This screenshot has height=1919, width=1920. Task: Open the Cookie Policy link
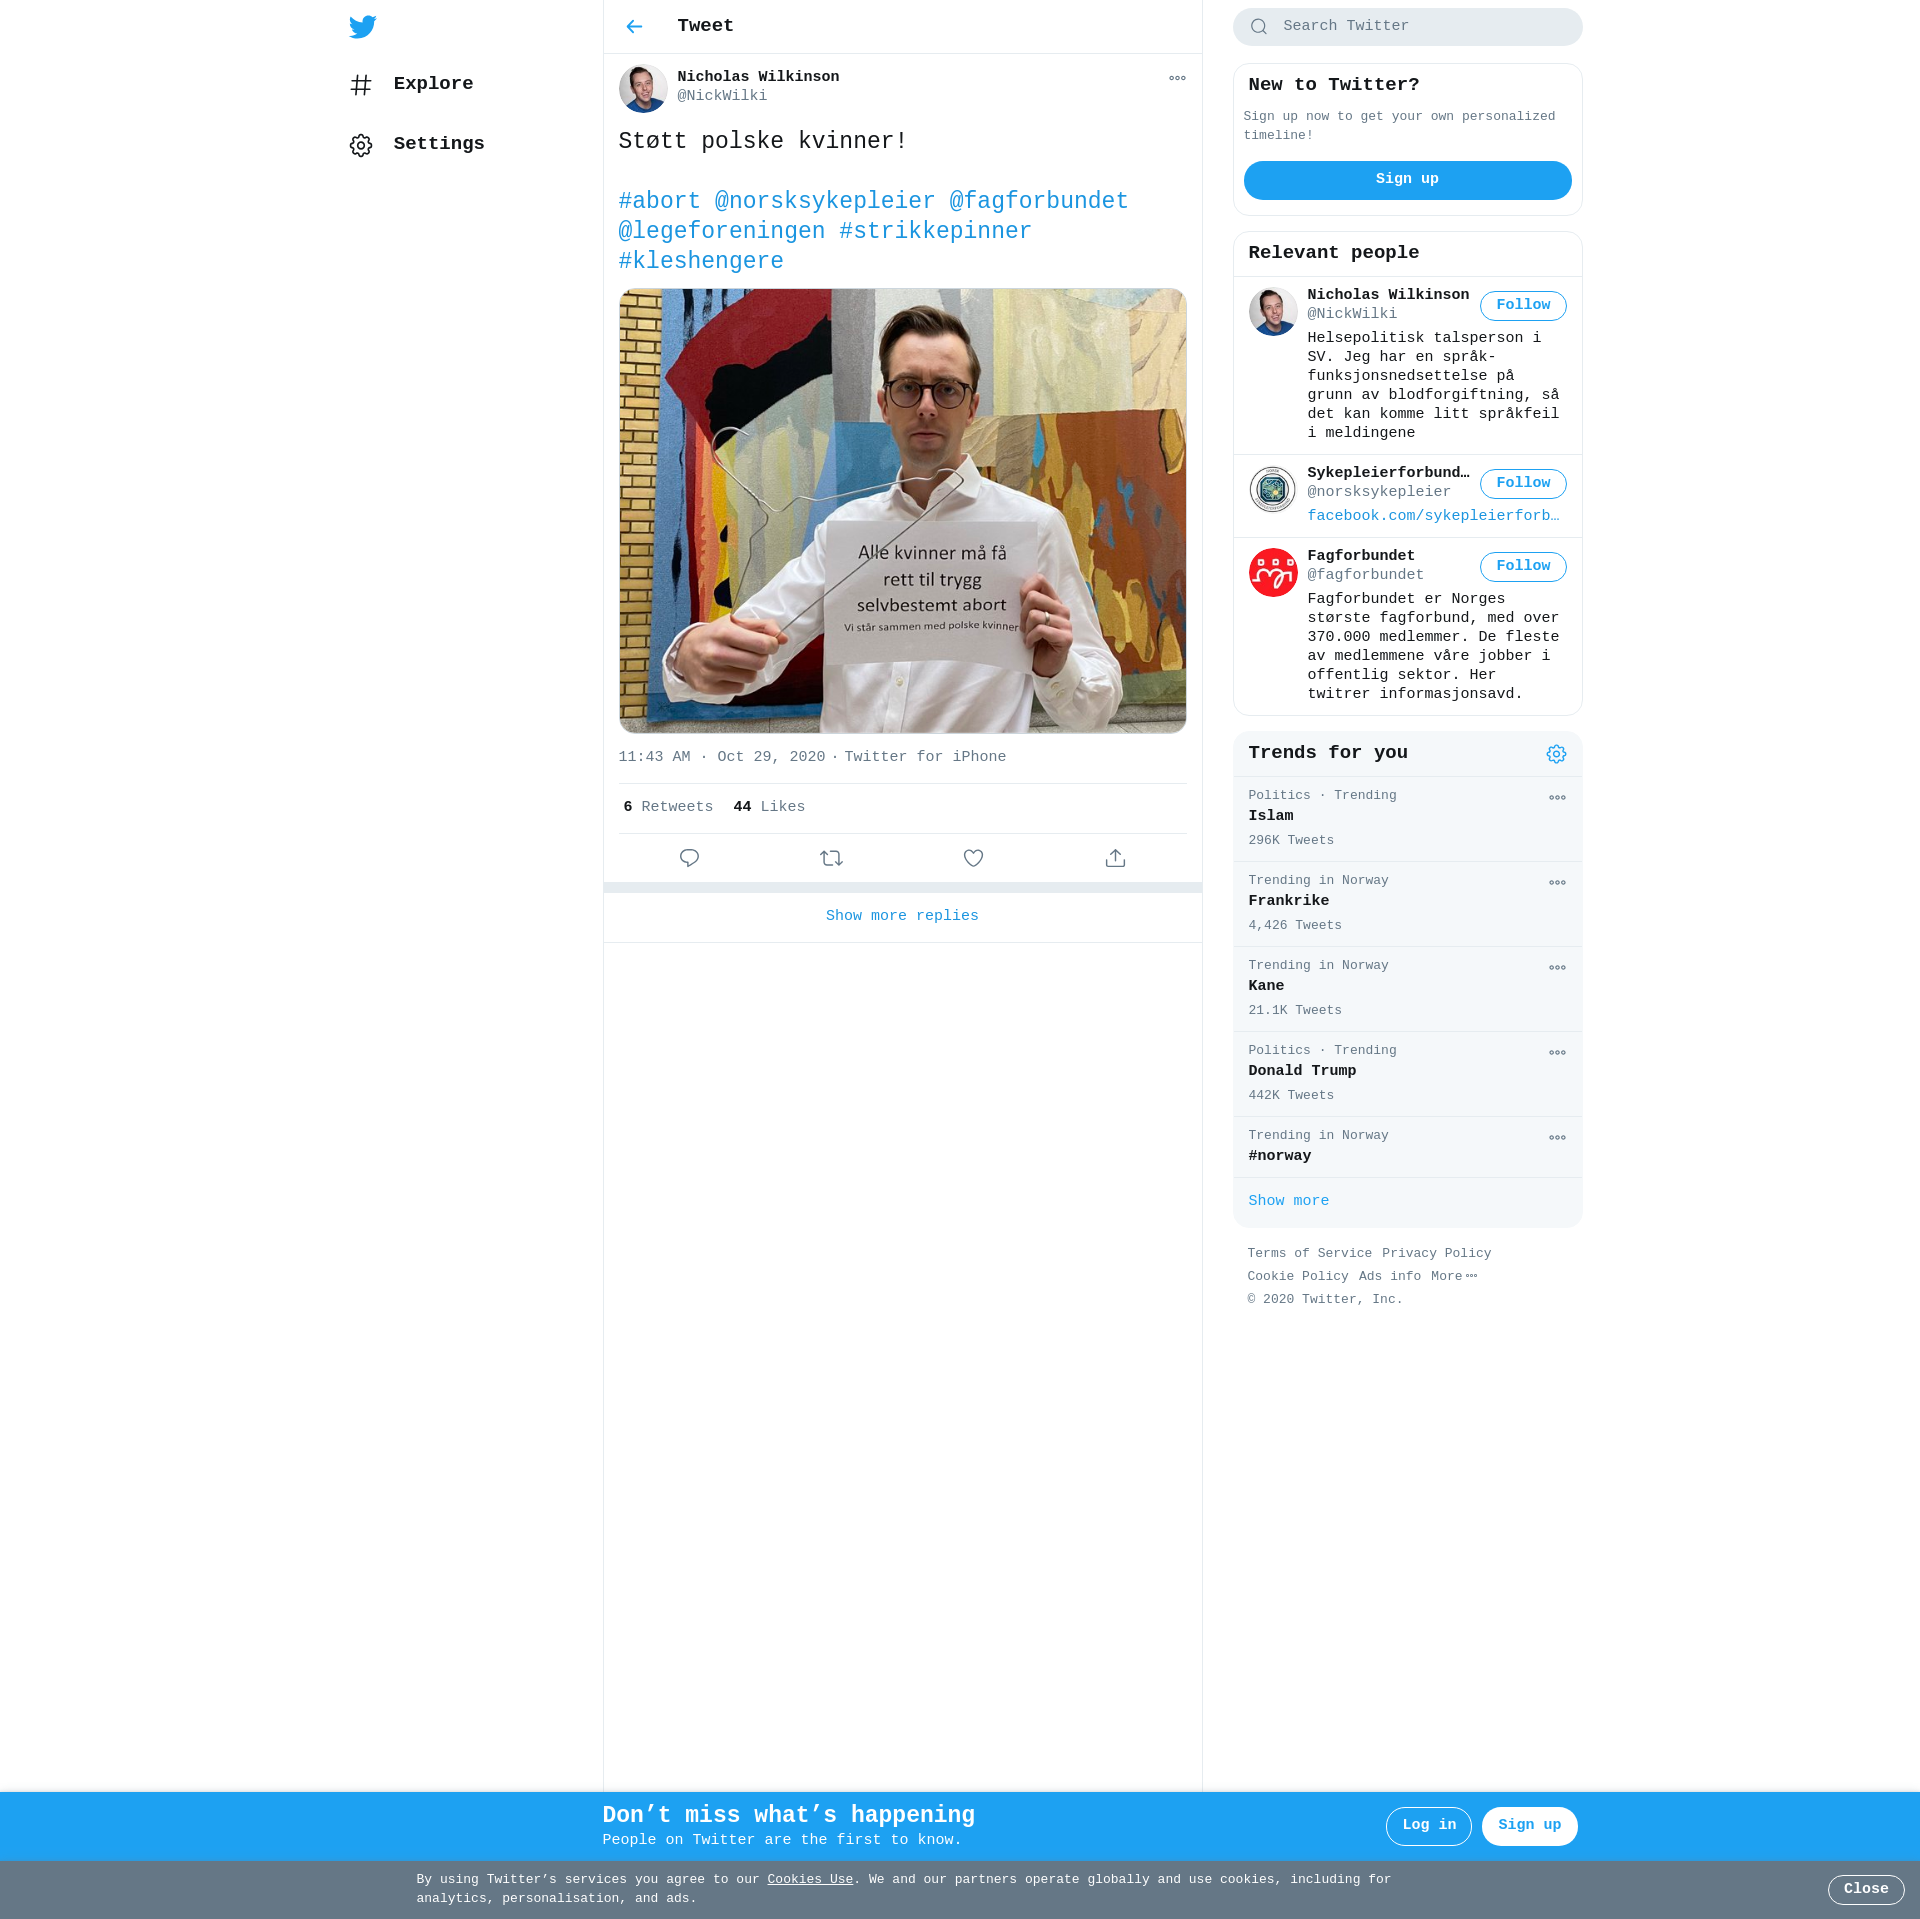1297,1277
